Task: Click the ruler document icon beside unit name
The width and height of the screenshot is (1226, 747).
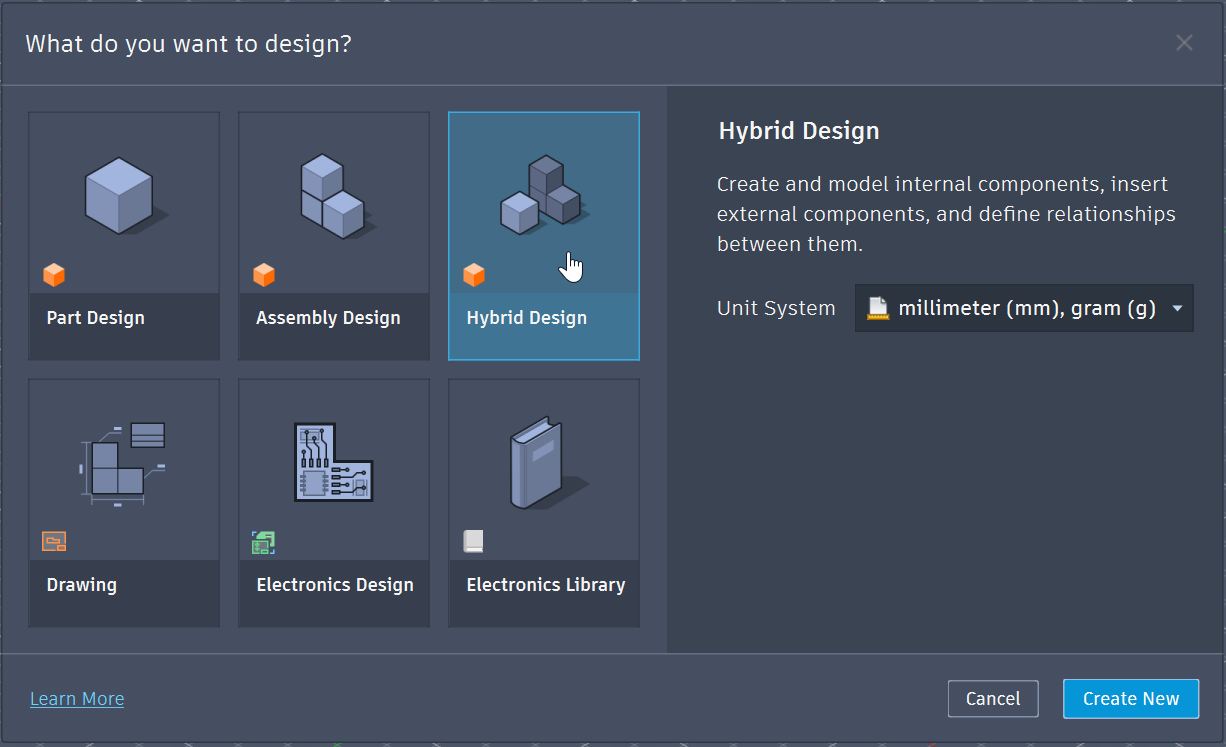Action: [877, 307]
